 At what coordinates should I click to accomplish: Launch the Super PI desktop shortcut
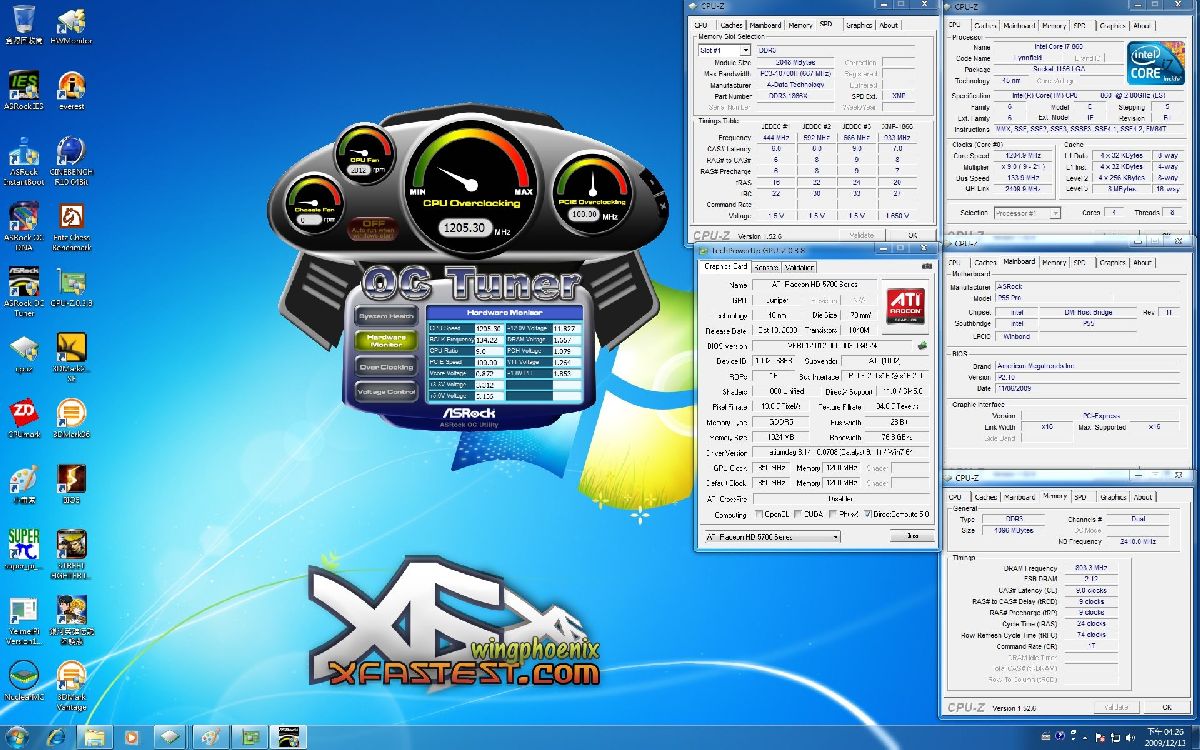[x=23, y=550]
